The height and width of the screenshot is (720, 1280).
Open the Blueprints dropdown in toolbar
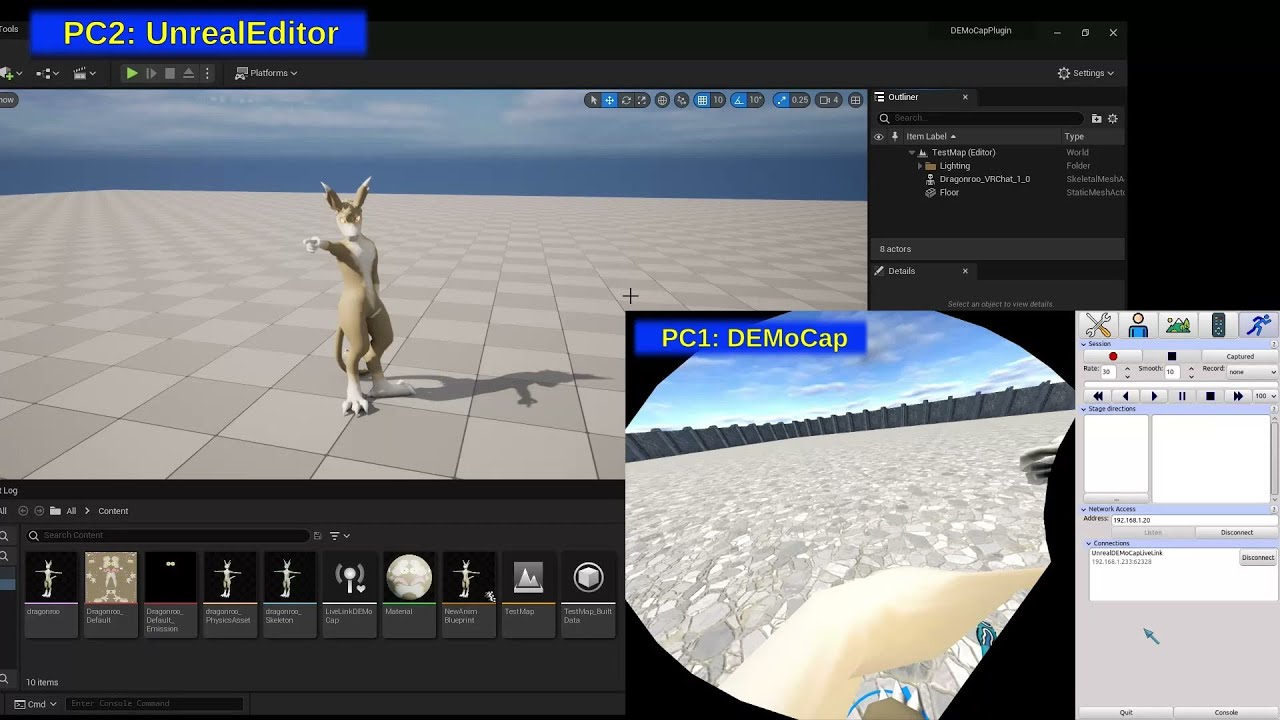[x=46, y=73]
